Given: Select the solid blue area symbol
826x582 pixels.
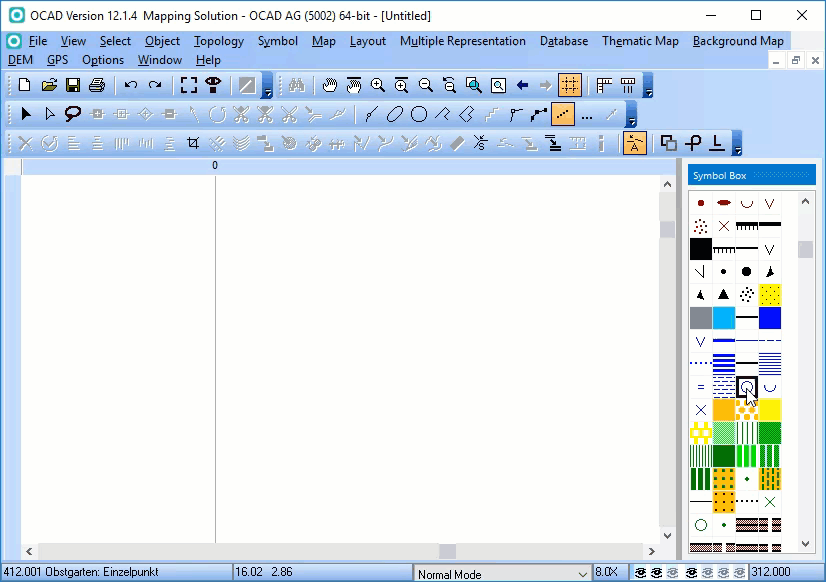Looking at the screenshot, I should [770, 318].
